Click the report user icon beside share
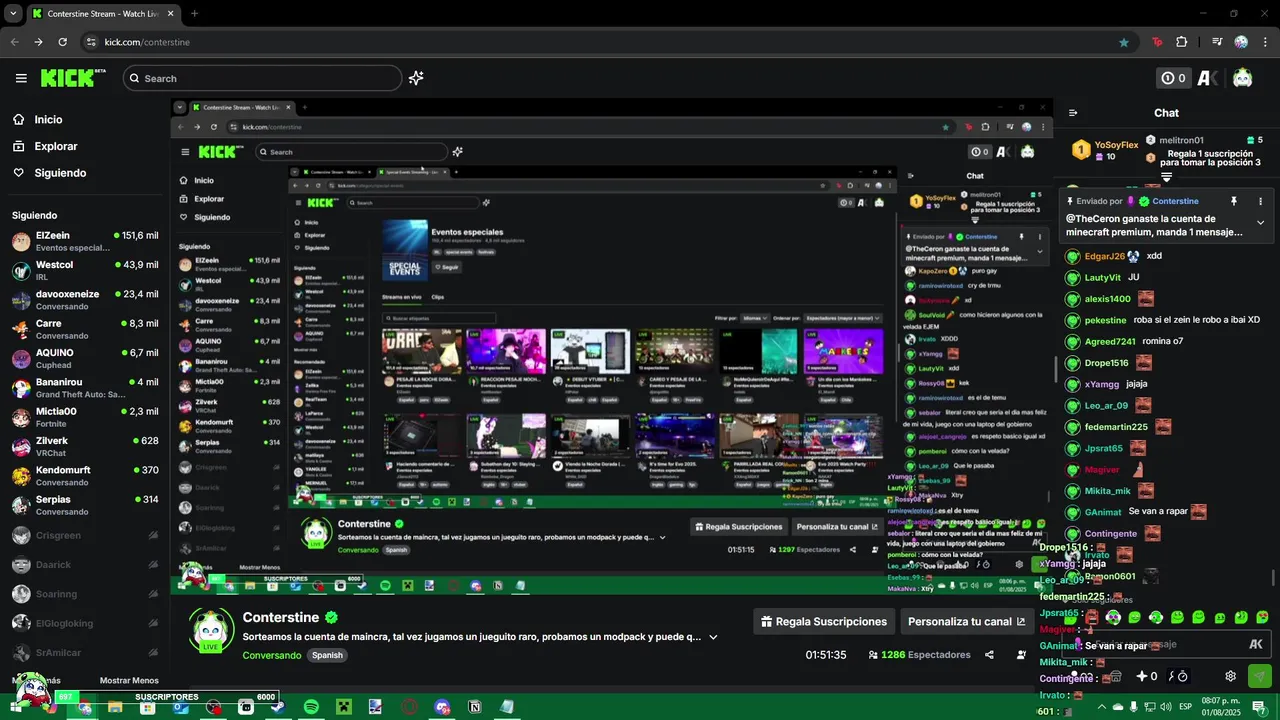Viewport: 1280px width, 720px height. coord(1021,655)
